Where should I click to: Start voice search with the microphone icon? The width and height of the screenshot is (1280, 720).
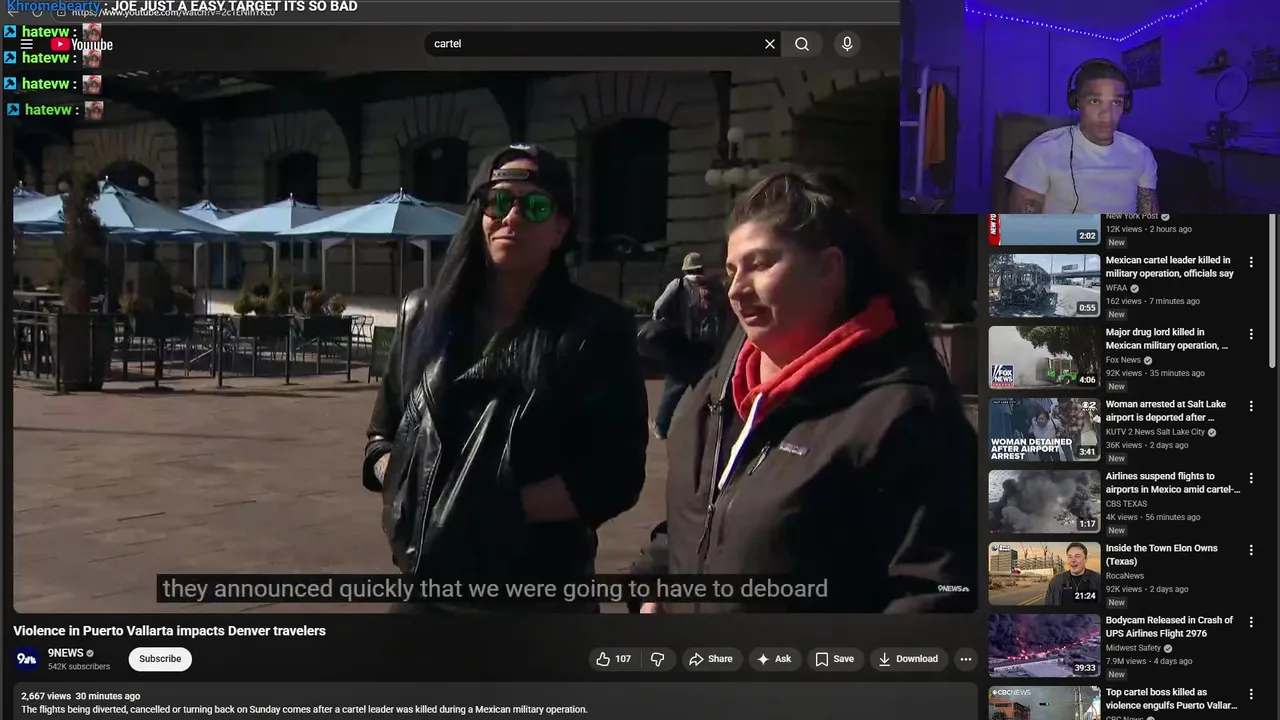(x=847, y=44)
